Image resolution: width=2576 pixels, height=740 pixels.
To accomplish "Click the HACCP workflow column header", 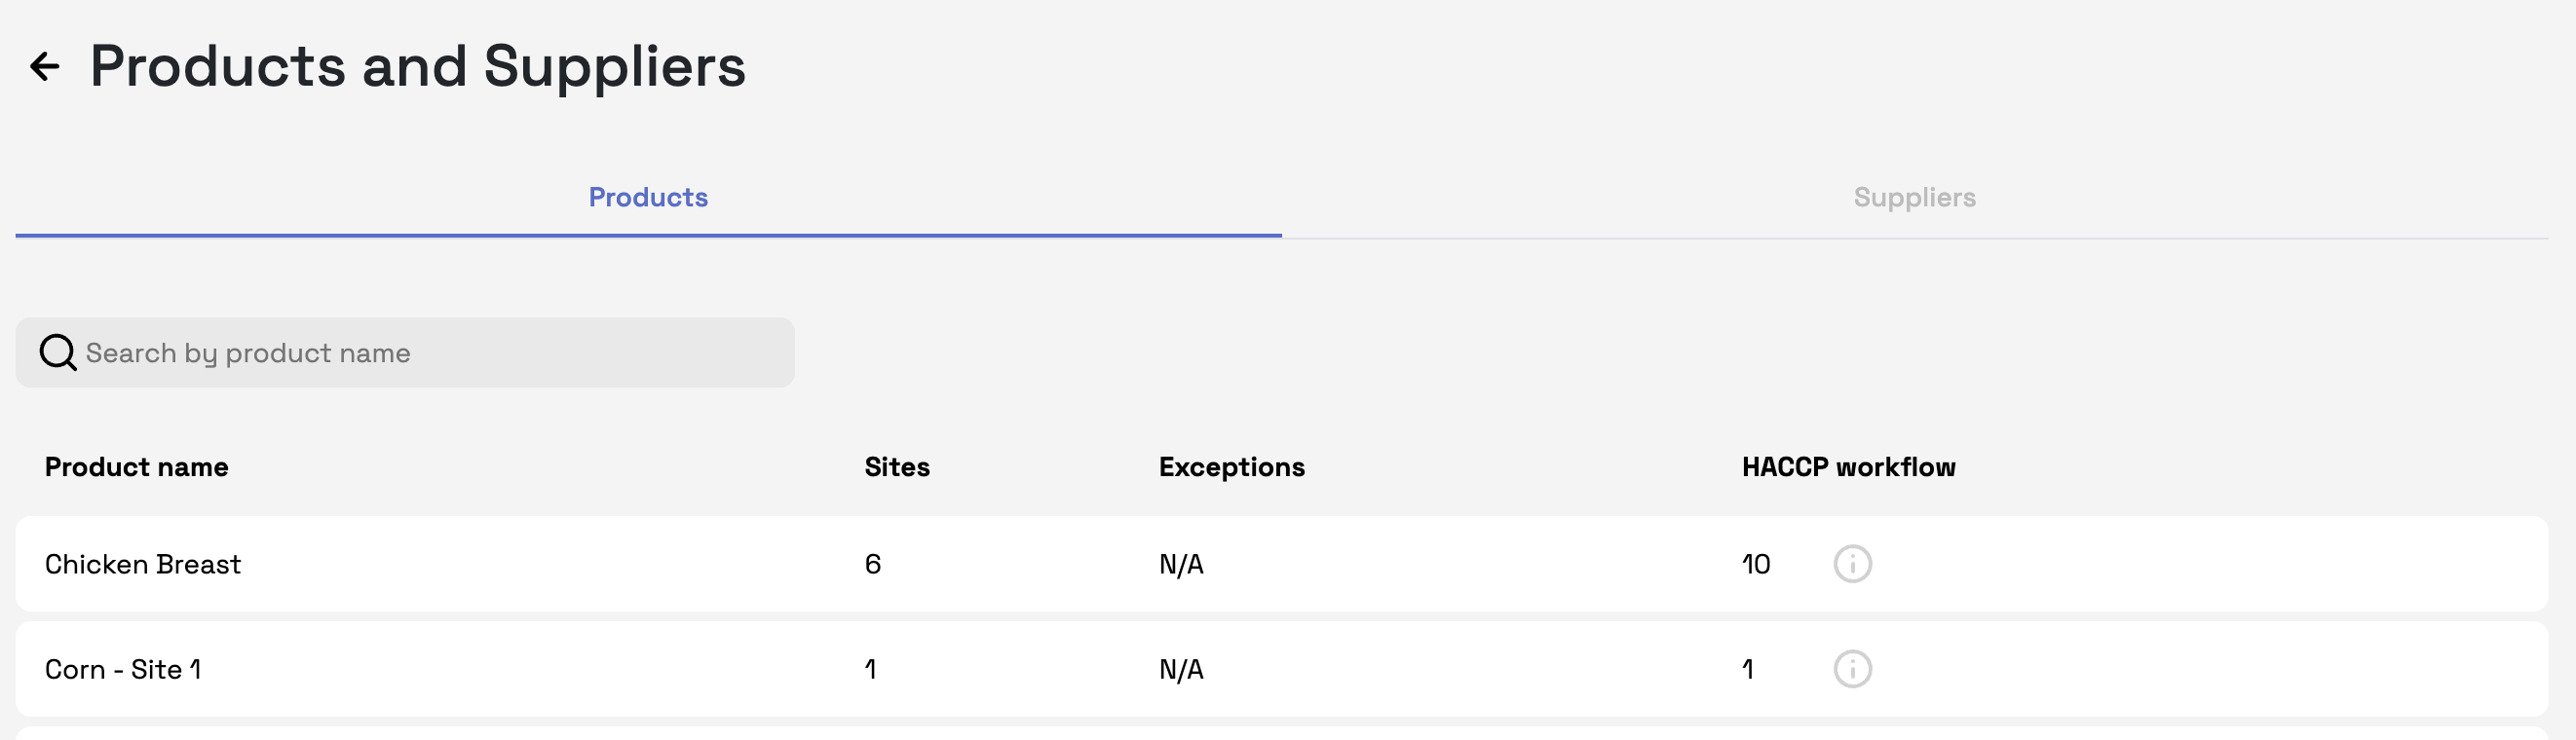I will pyautogui.click(x=1848, y=467).
